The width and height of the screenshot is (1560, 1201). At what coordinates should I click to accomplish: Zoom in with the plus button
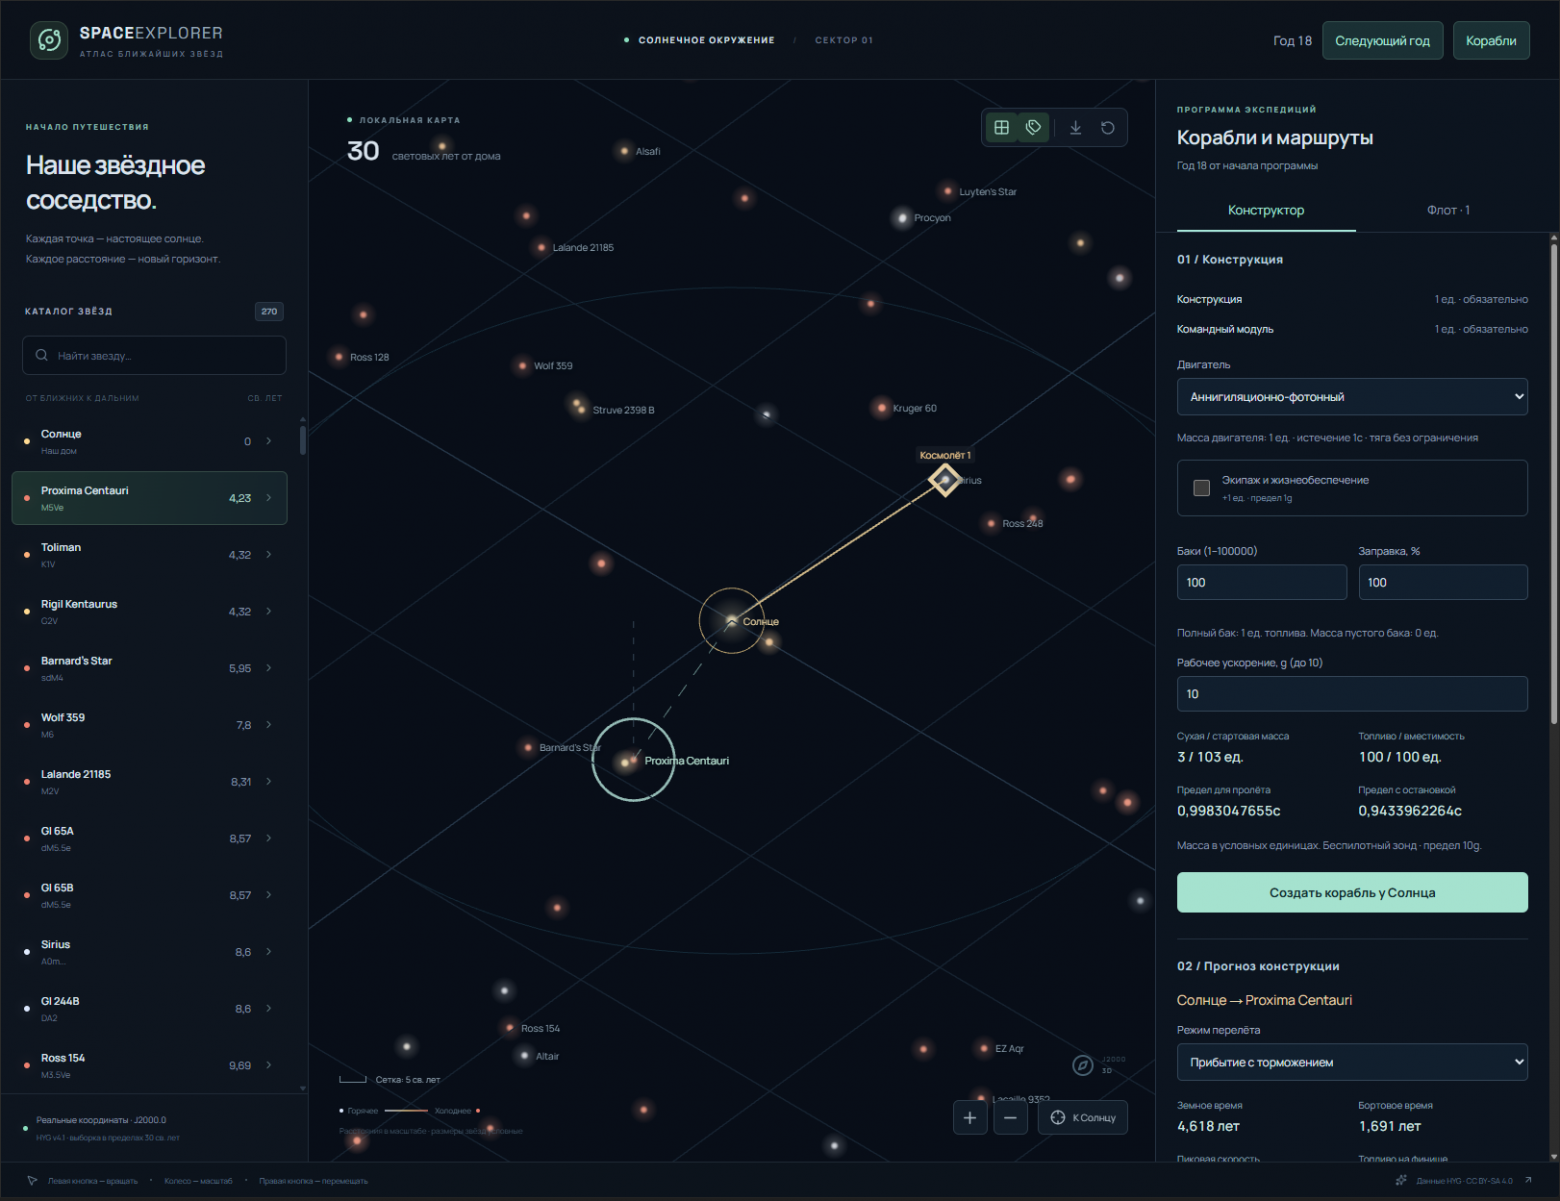click(970, 1117)
